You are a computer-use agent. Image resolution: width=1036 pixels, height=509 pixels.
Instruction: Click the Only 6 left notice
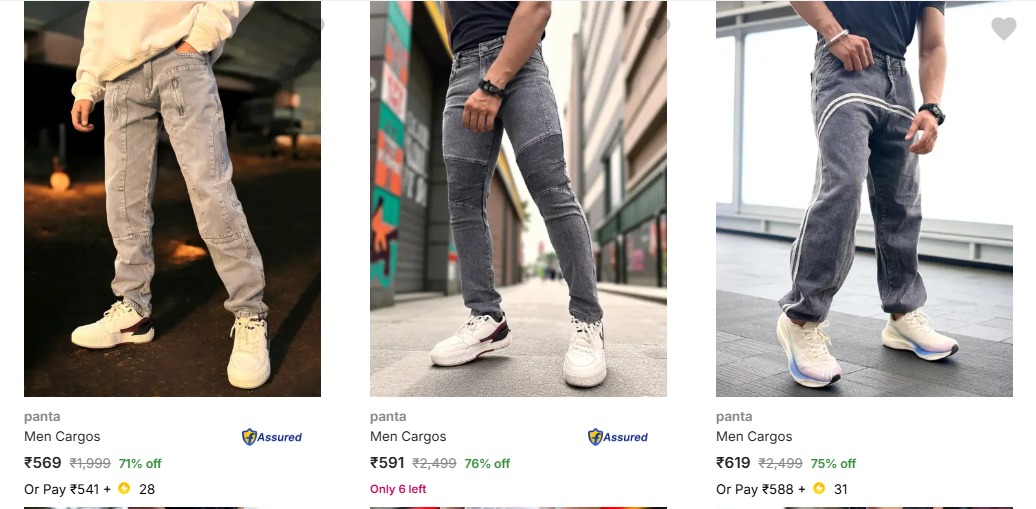pyautogui.click(x=398, y=489)
